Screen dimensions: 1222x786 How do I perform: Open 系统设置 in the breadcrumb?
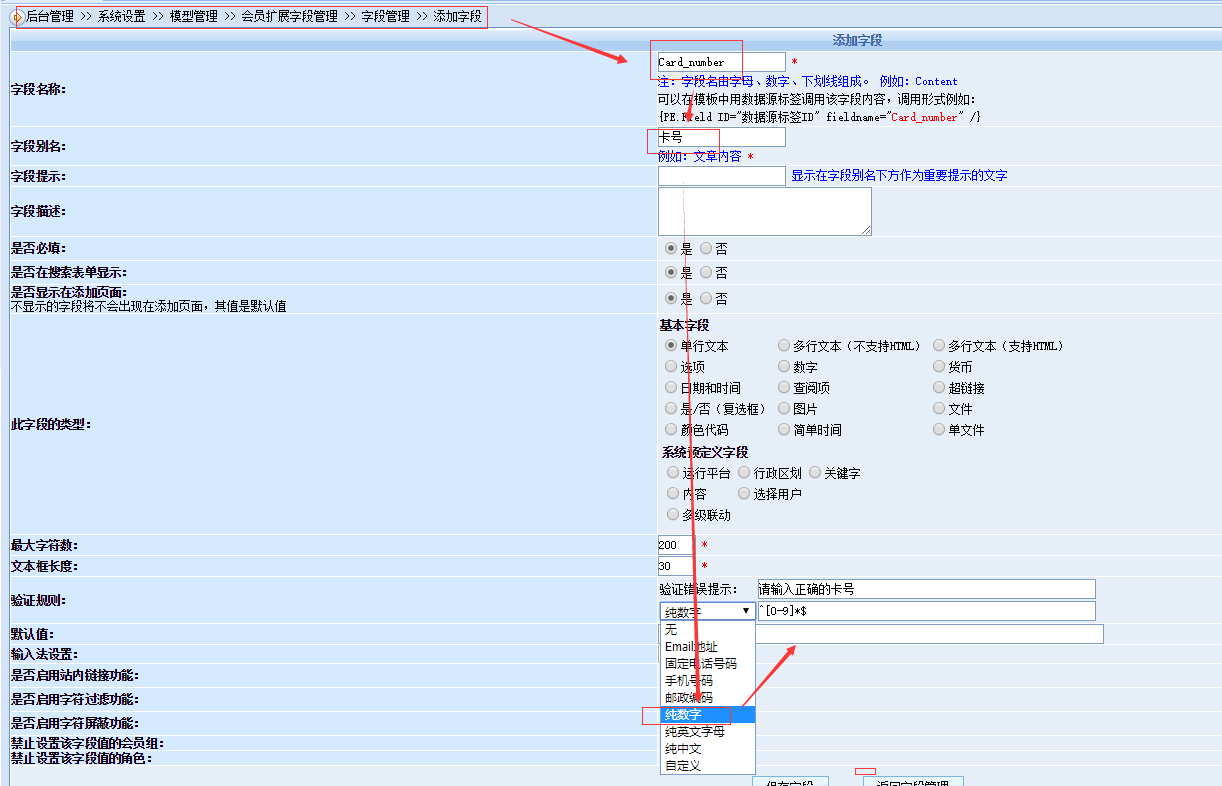pos(121,17)
